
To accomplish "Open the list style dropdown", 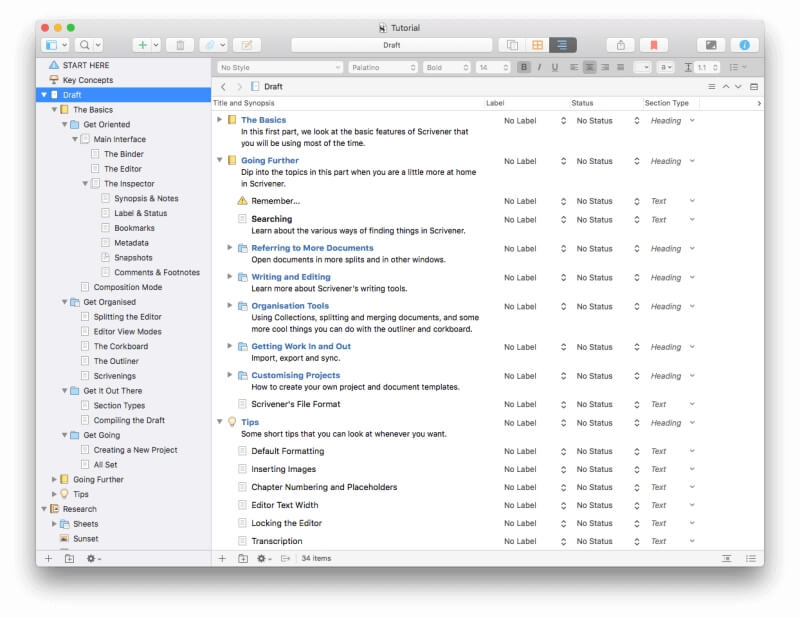I will tap(738, 67).
